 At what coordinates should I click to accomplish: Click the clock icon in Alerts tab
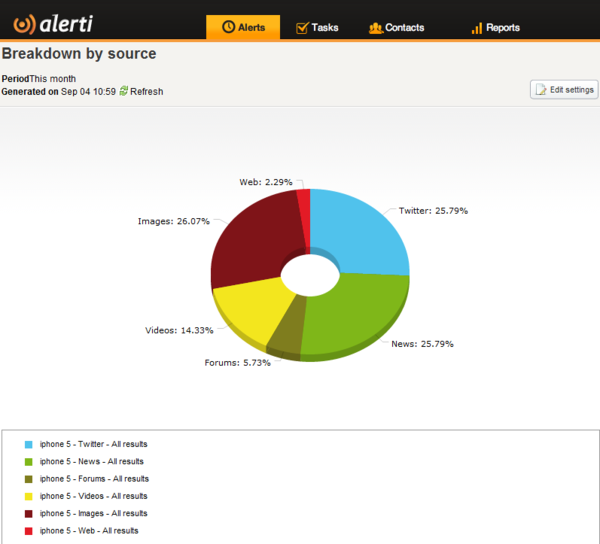pyautogui.click(x=228, y=27)
